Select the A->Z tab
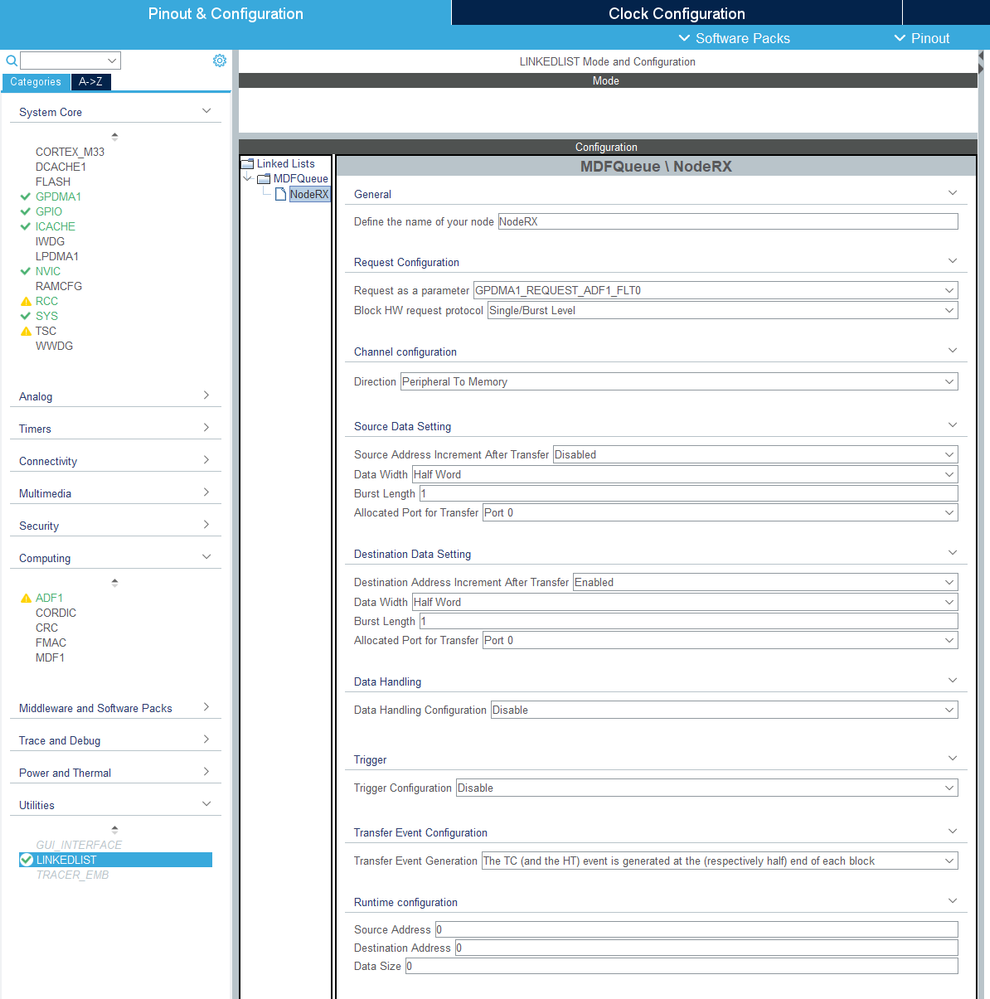The width and height of the screenshot is (990, 999). [90, 82]
